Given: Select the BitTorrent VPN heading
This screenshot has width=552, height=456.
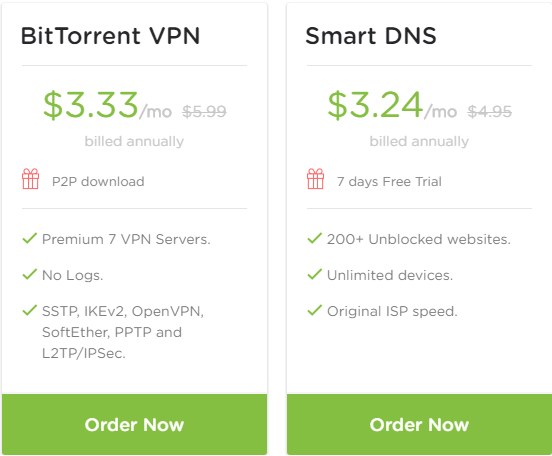Looking at the screenshot, I should coord(111,36).
